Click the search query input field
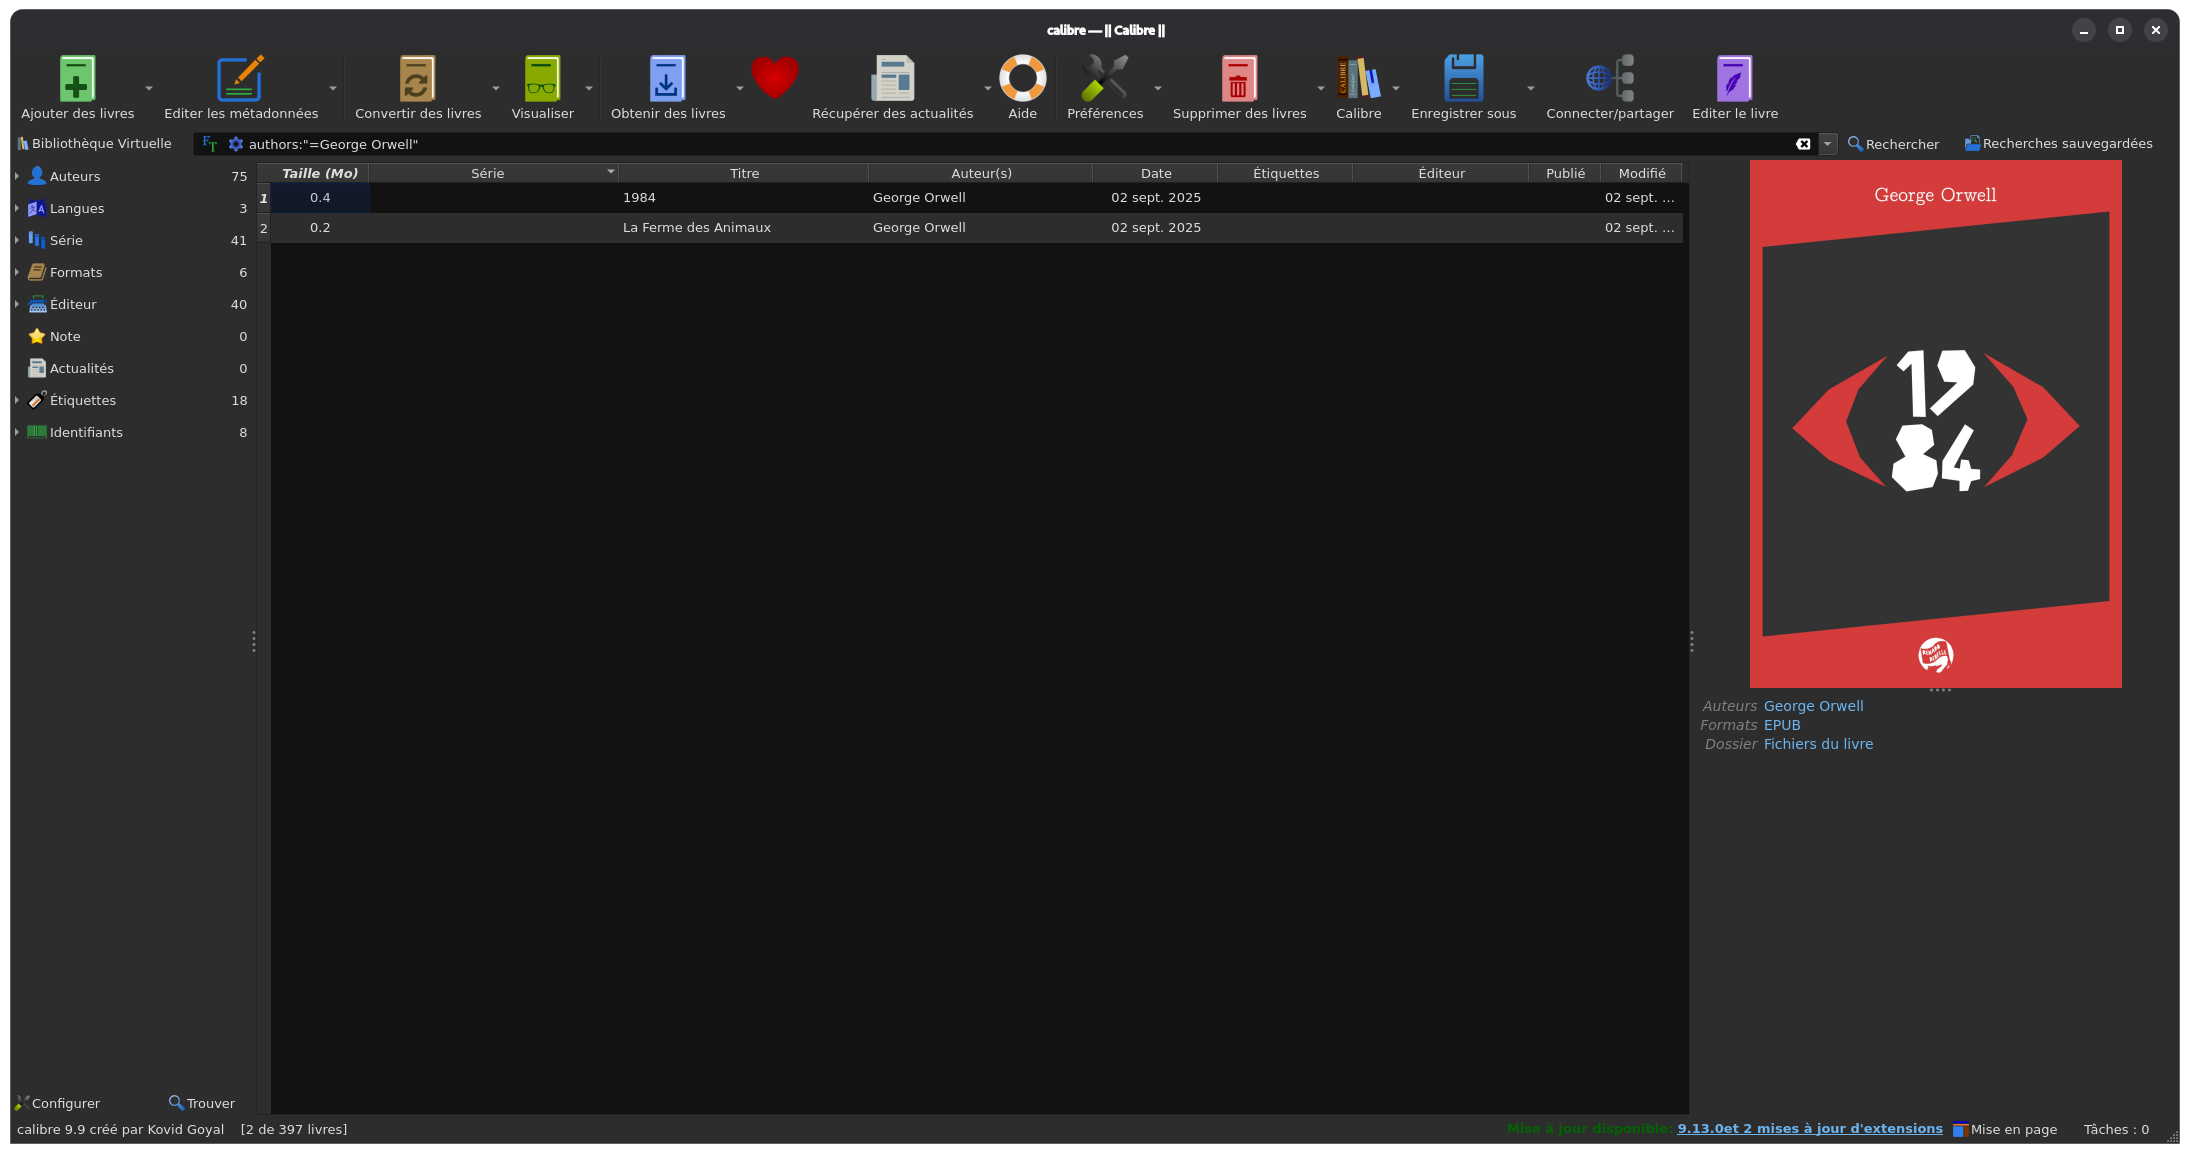This screenshot has width=2190, height=1154. tap(1018, 144)
